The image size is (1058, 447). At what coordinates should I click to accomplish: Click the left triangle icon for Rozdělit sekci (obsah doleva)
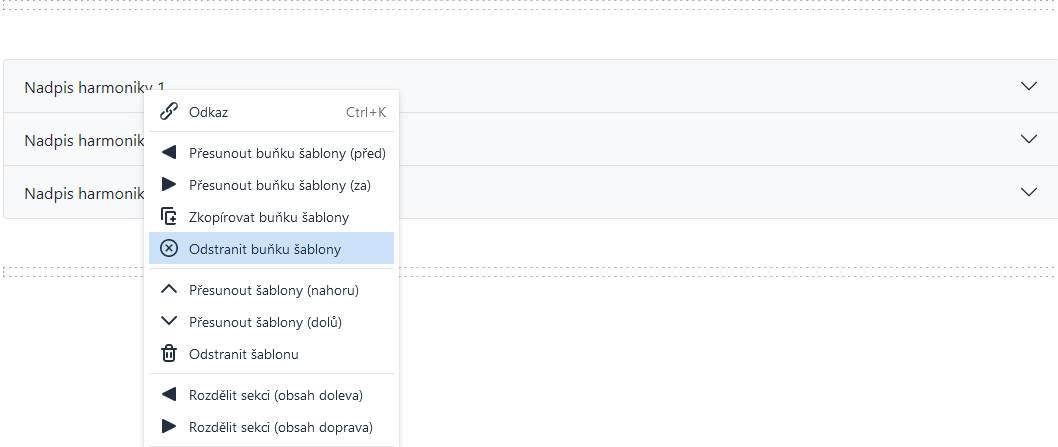coord(169,395)
